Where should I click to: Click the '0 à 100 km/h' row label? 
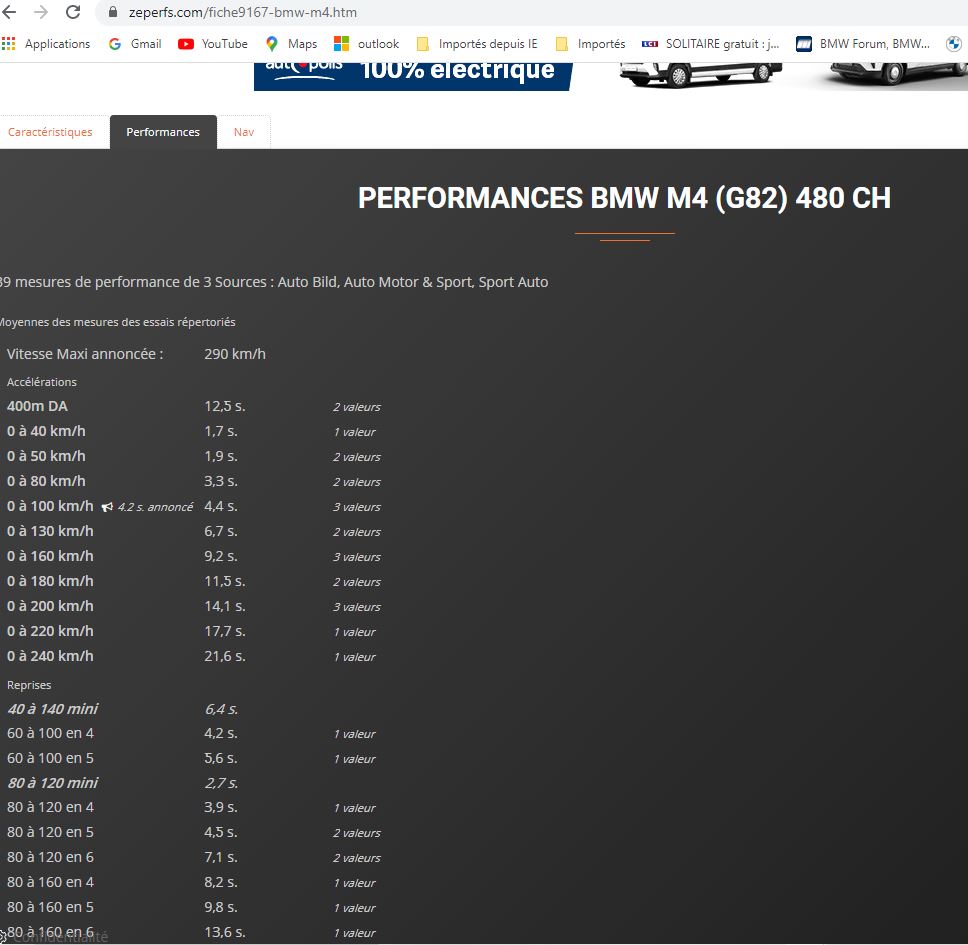pos(50,506)
